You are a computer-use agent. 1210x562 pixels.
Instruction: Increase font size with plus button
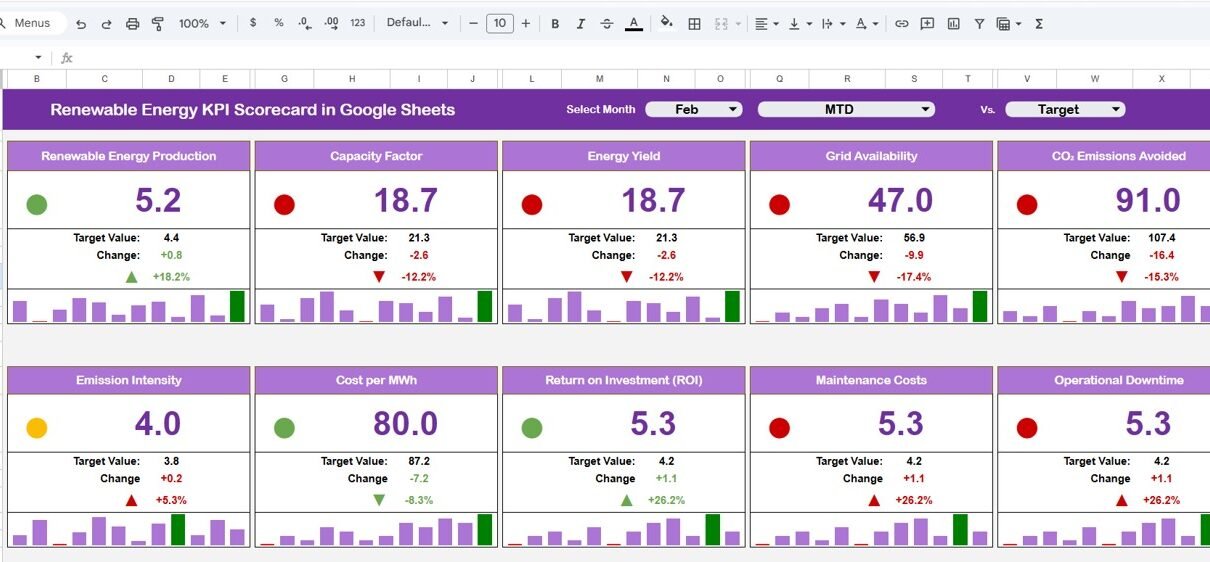point(526,23)
